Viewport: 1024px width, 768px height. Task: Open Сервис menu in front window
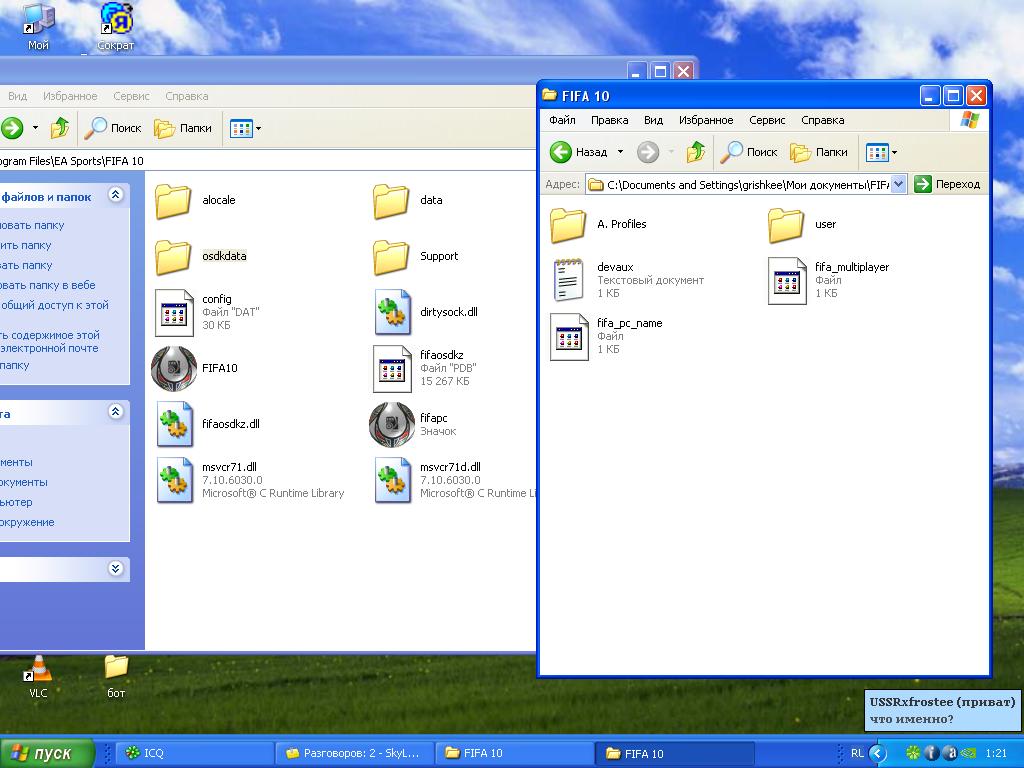(x=767, y=120)
